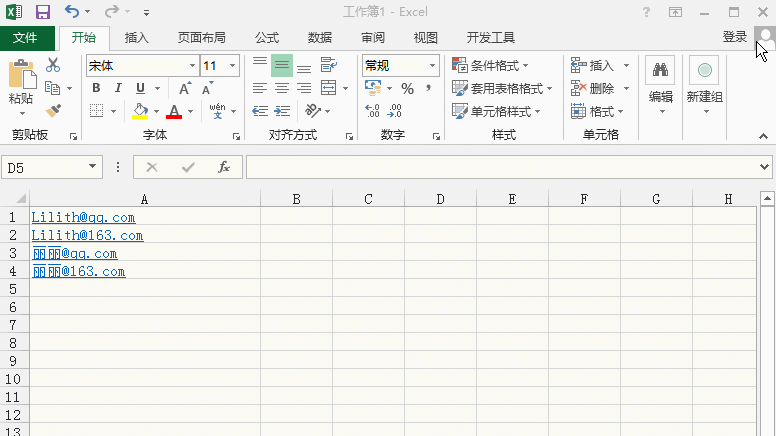Switch to the 公式 tab
The width and height of the screenshot is (776, 436).
click(x=267, y=38)
